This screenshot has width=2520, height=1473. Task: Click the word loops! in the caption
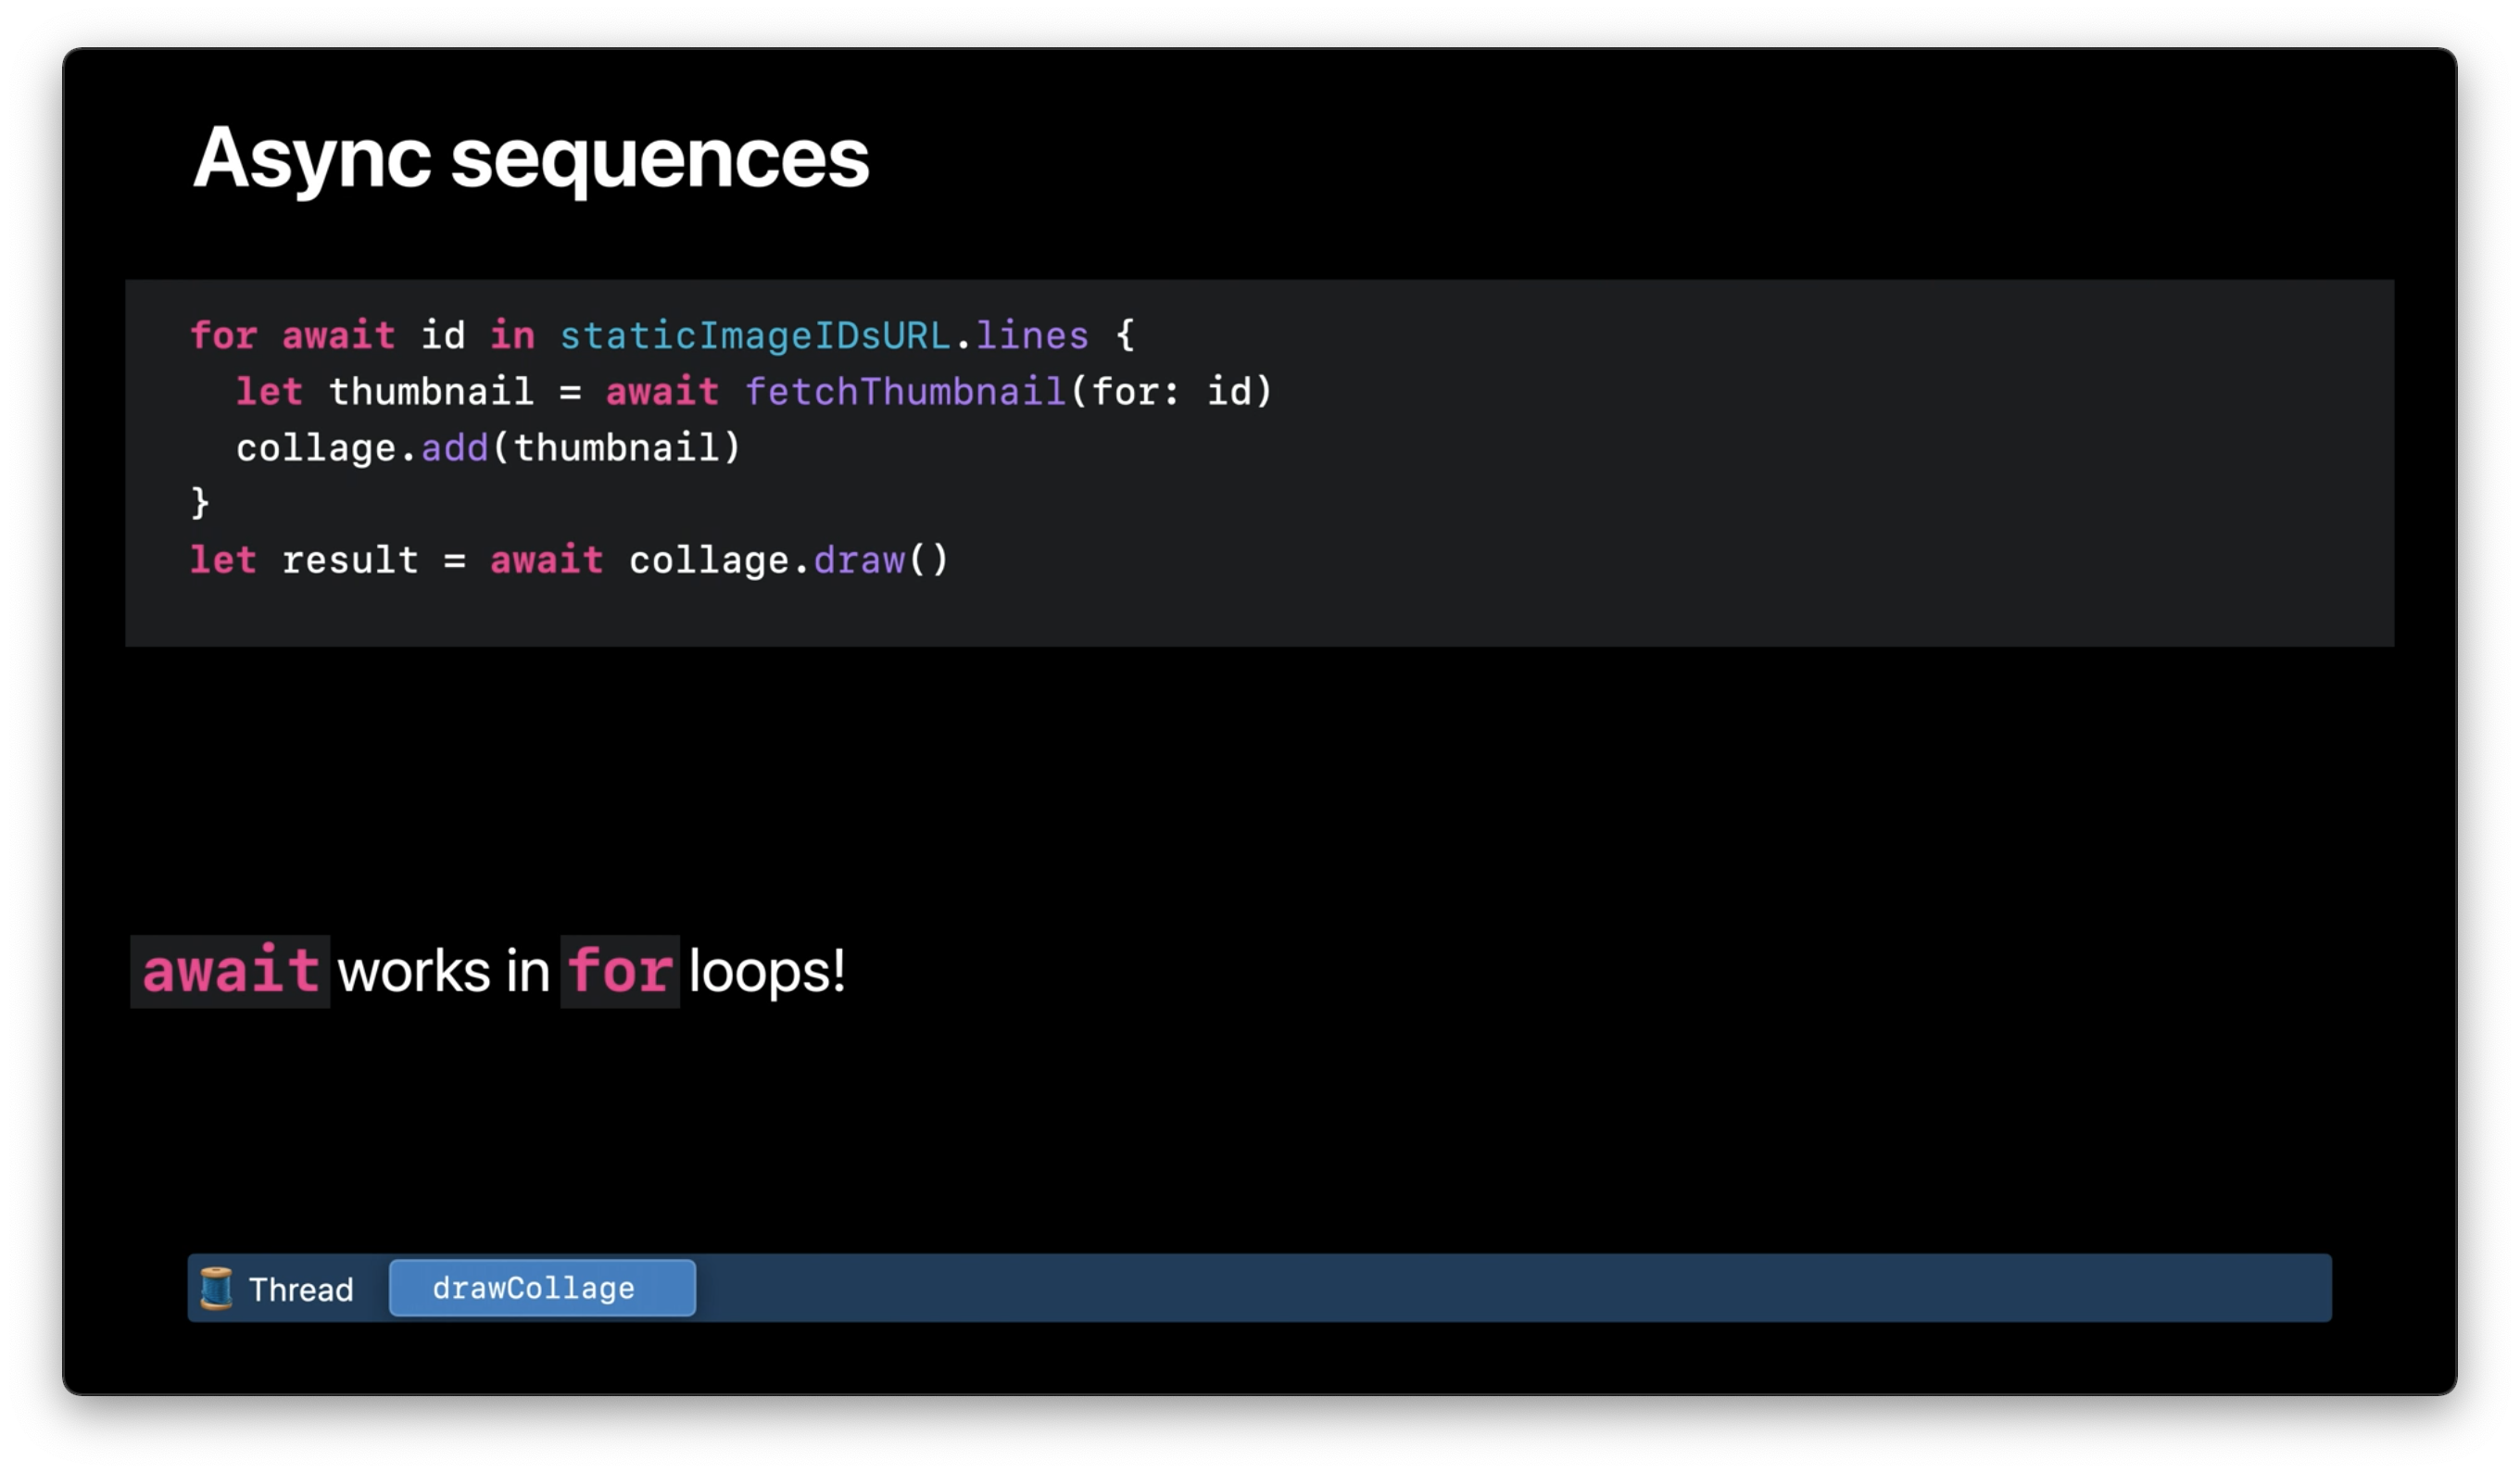(766, 971)
